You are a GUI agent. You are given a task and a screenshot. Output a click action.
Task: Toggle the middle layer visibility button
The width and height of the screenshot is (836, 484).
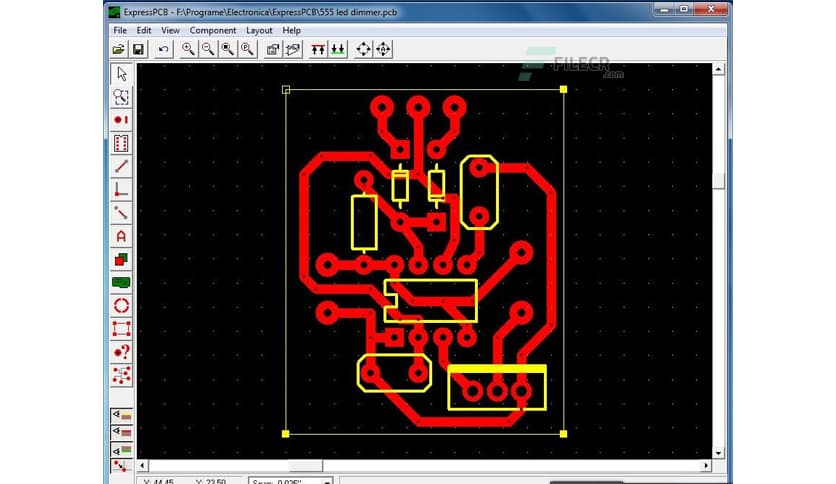(x=121, y=432)
